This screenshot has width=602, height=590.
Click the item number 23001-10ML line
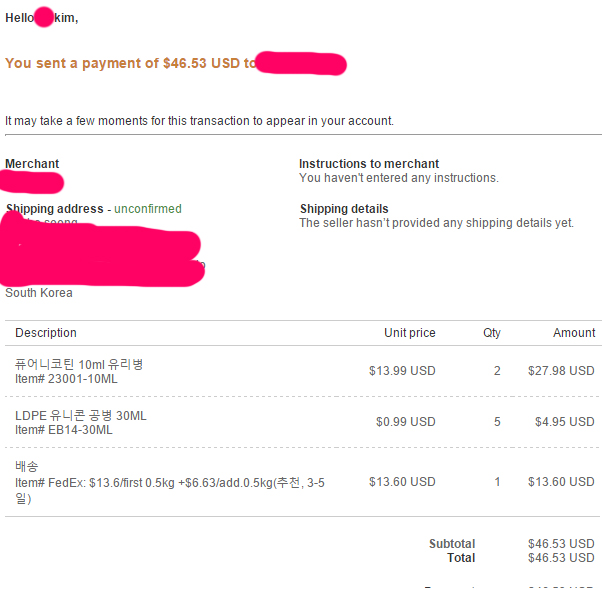pos(64,379)
